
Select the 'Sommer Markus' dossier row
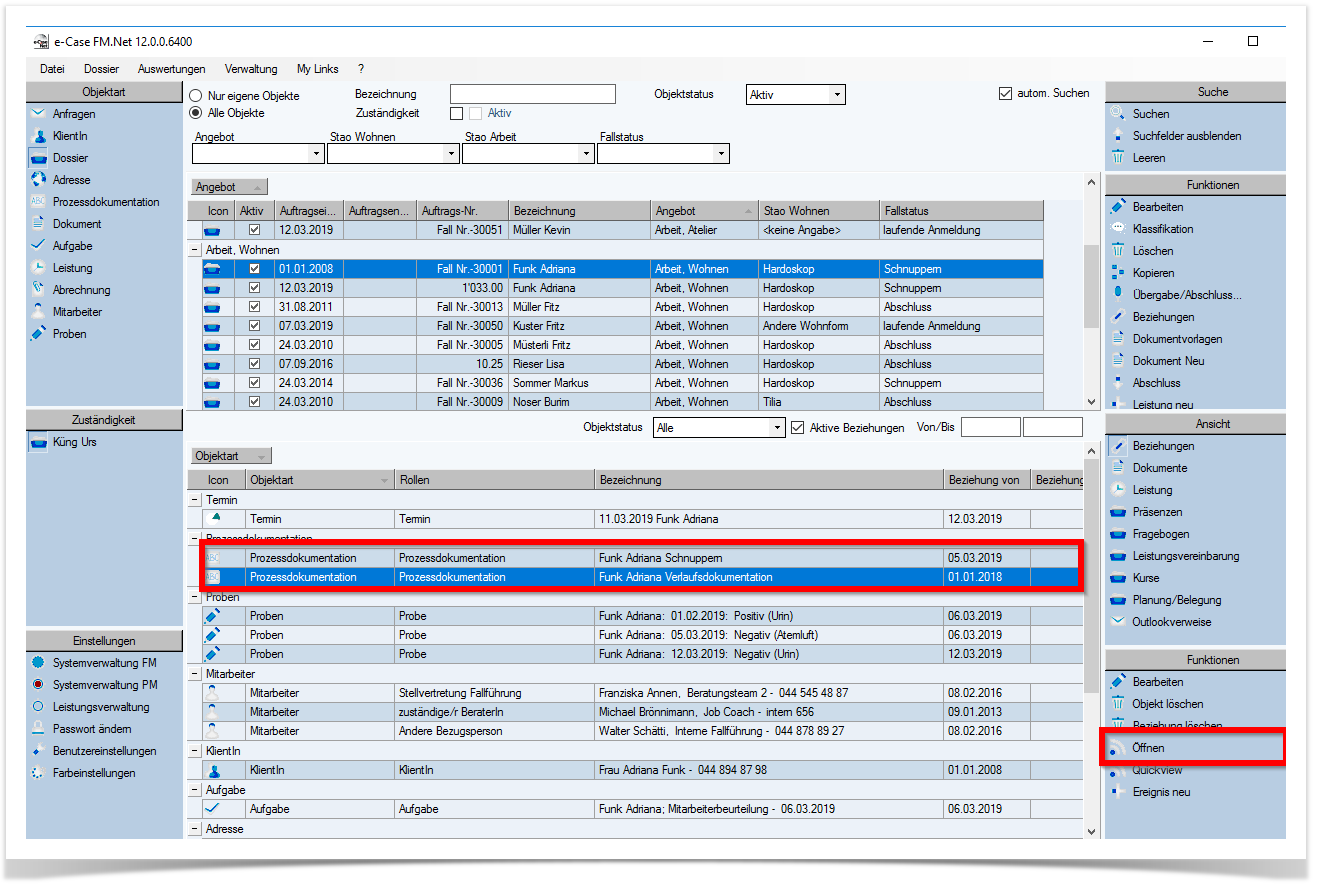coord(622,383)
